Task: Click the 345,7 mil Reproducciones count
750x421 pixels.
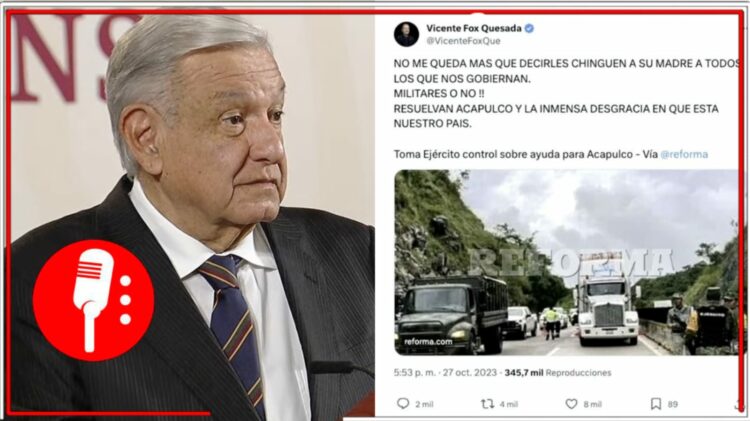Action: pos(558,373)
